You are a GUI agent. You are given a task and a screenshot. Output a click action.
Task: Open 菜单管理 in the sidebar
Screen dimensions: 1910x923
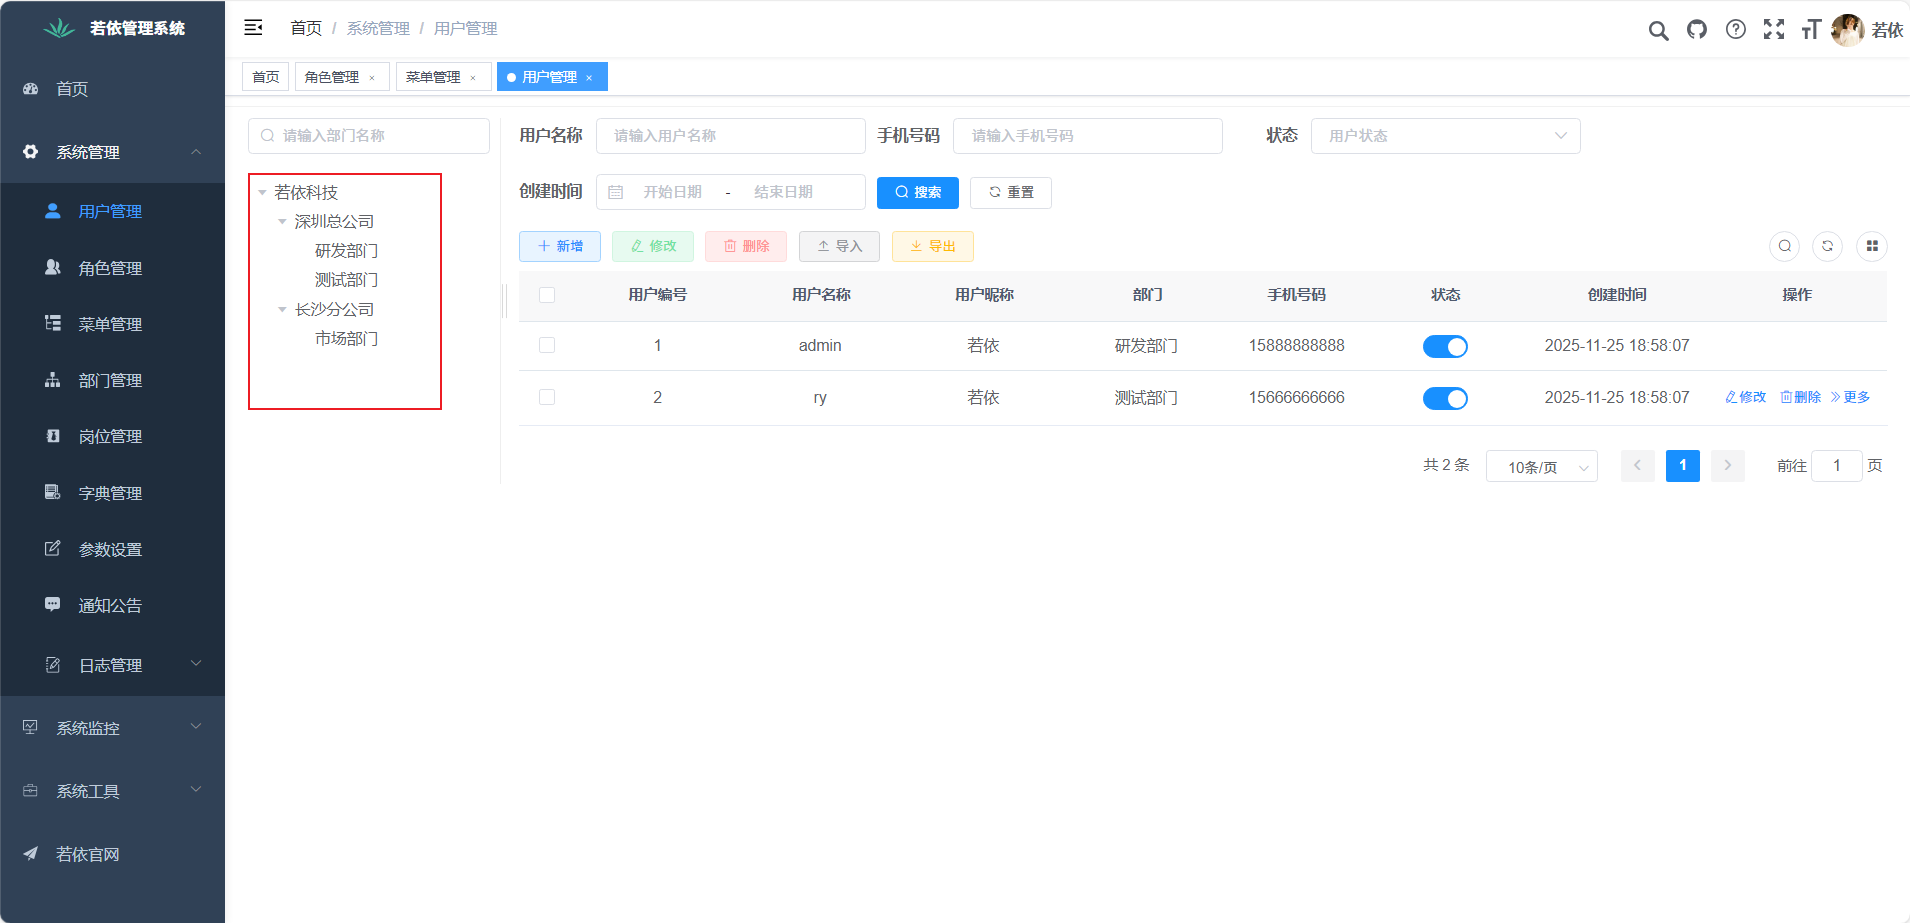[x=112, y=324]
